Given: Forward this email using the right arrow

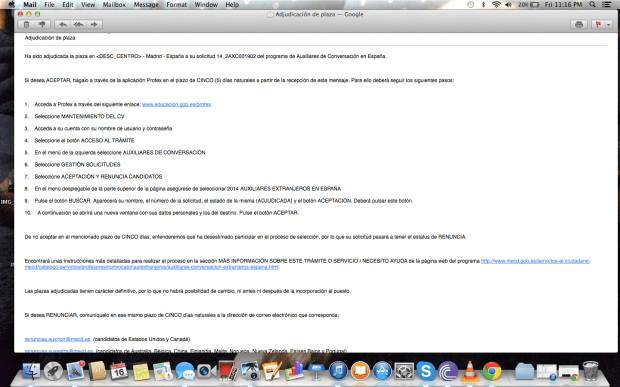Looking at the screenshot, I should (x=94, y=25).
